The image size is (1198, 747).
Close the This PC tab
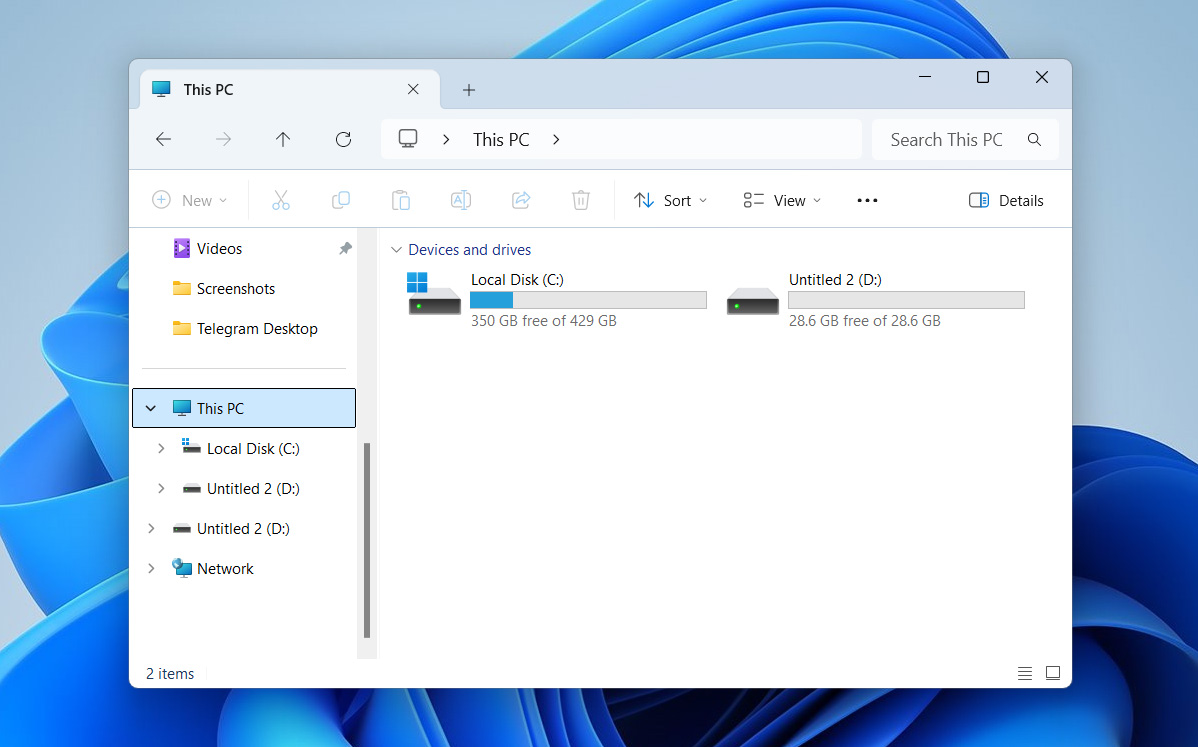(413, 89)
